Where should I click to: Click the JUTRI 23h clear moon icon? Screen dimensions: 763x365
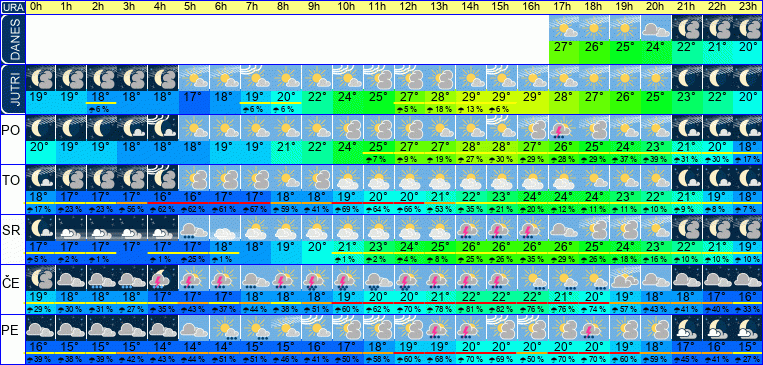click(x=748, y=78)
